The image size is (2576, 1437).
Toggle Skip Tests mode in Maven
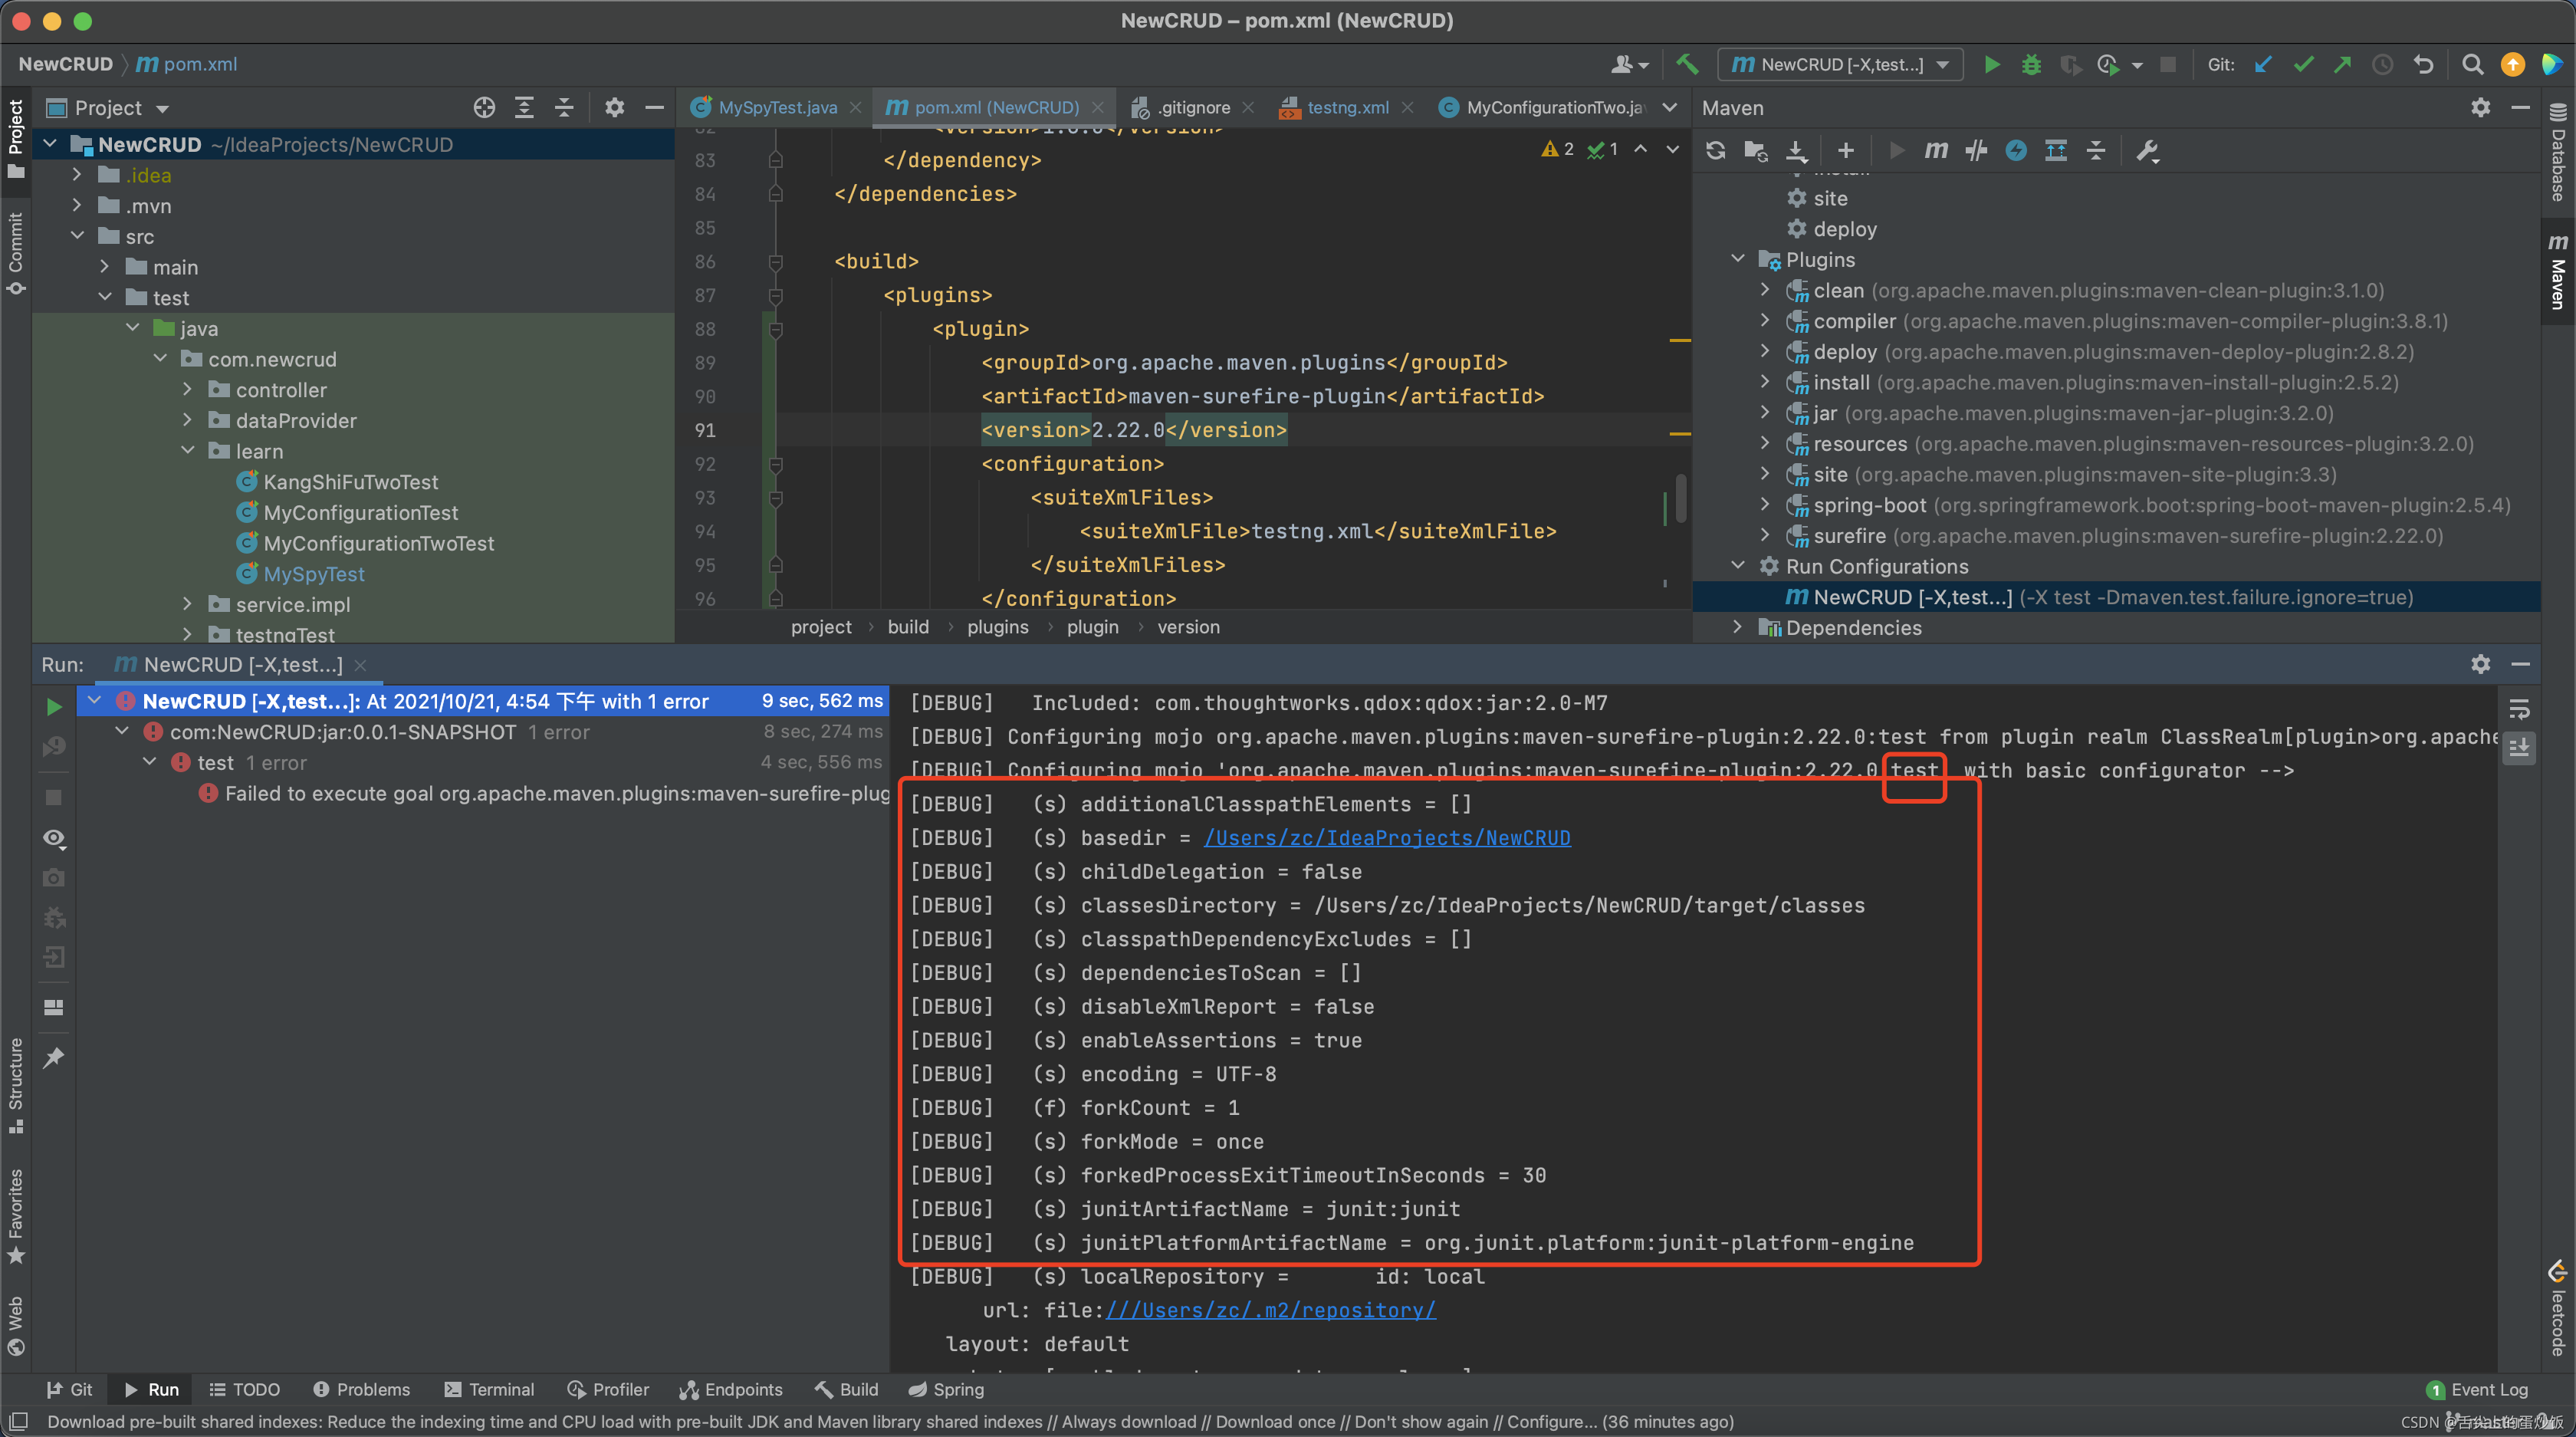click(2016, 150)
